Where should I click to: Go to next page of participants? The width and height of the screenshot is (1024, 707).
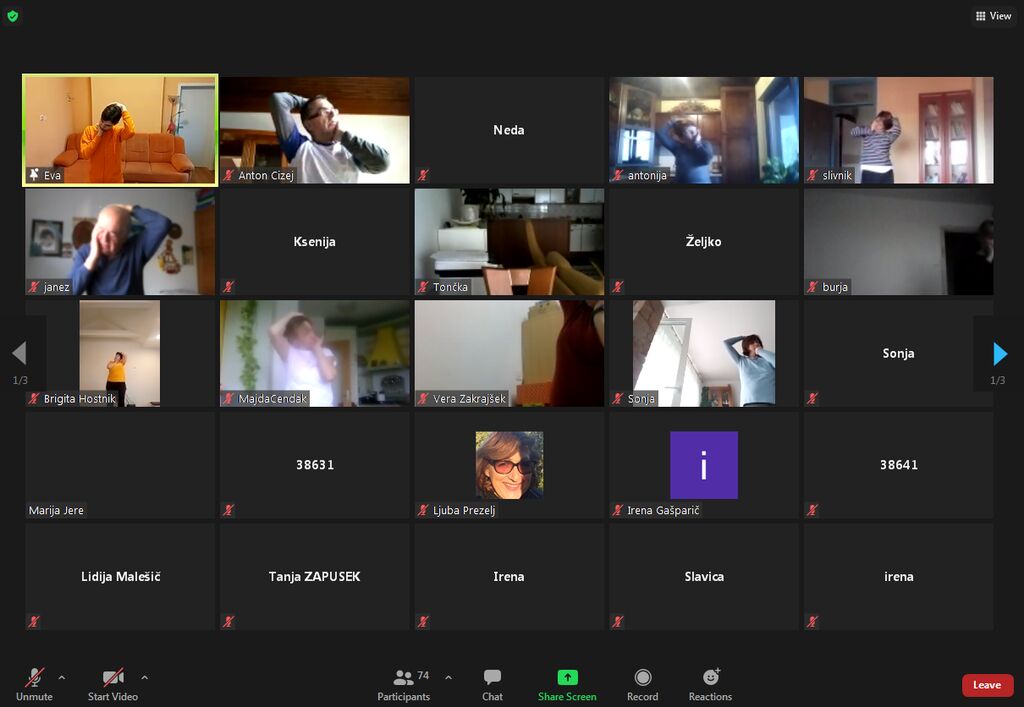(x=999, y=353)
